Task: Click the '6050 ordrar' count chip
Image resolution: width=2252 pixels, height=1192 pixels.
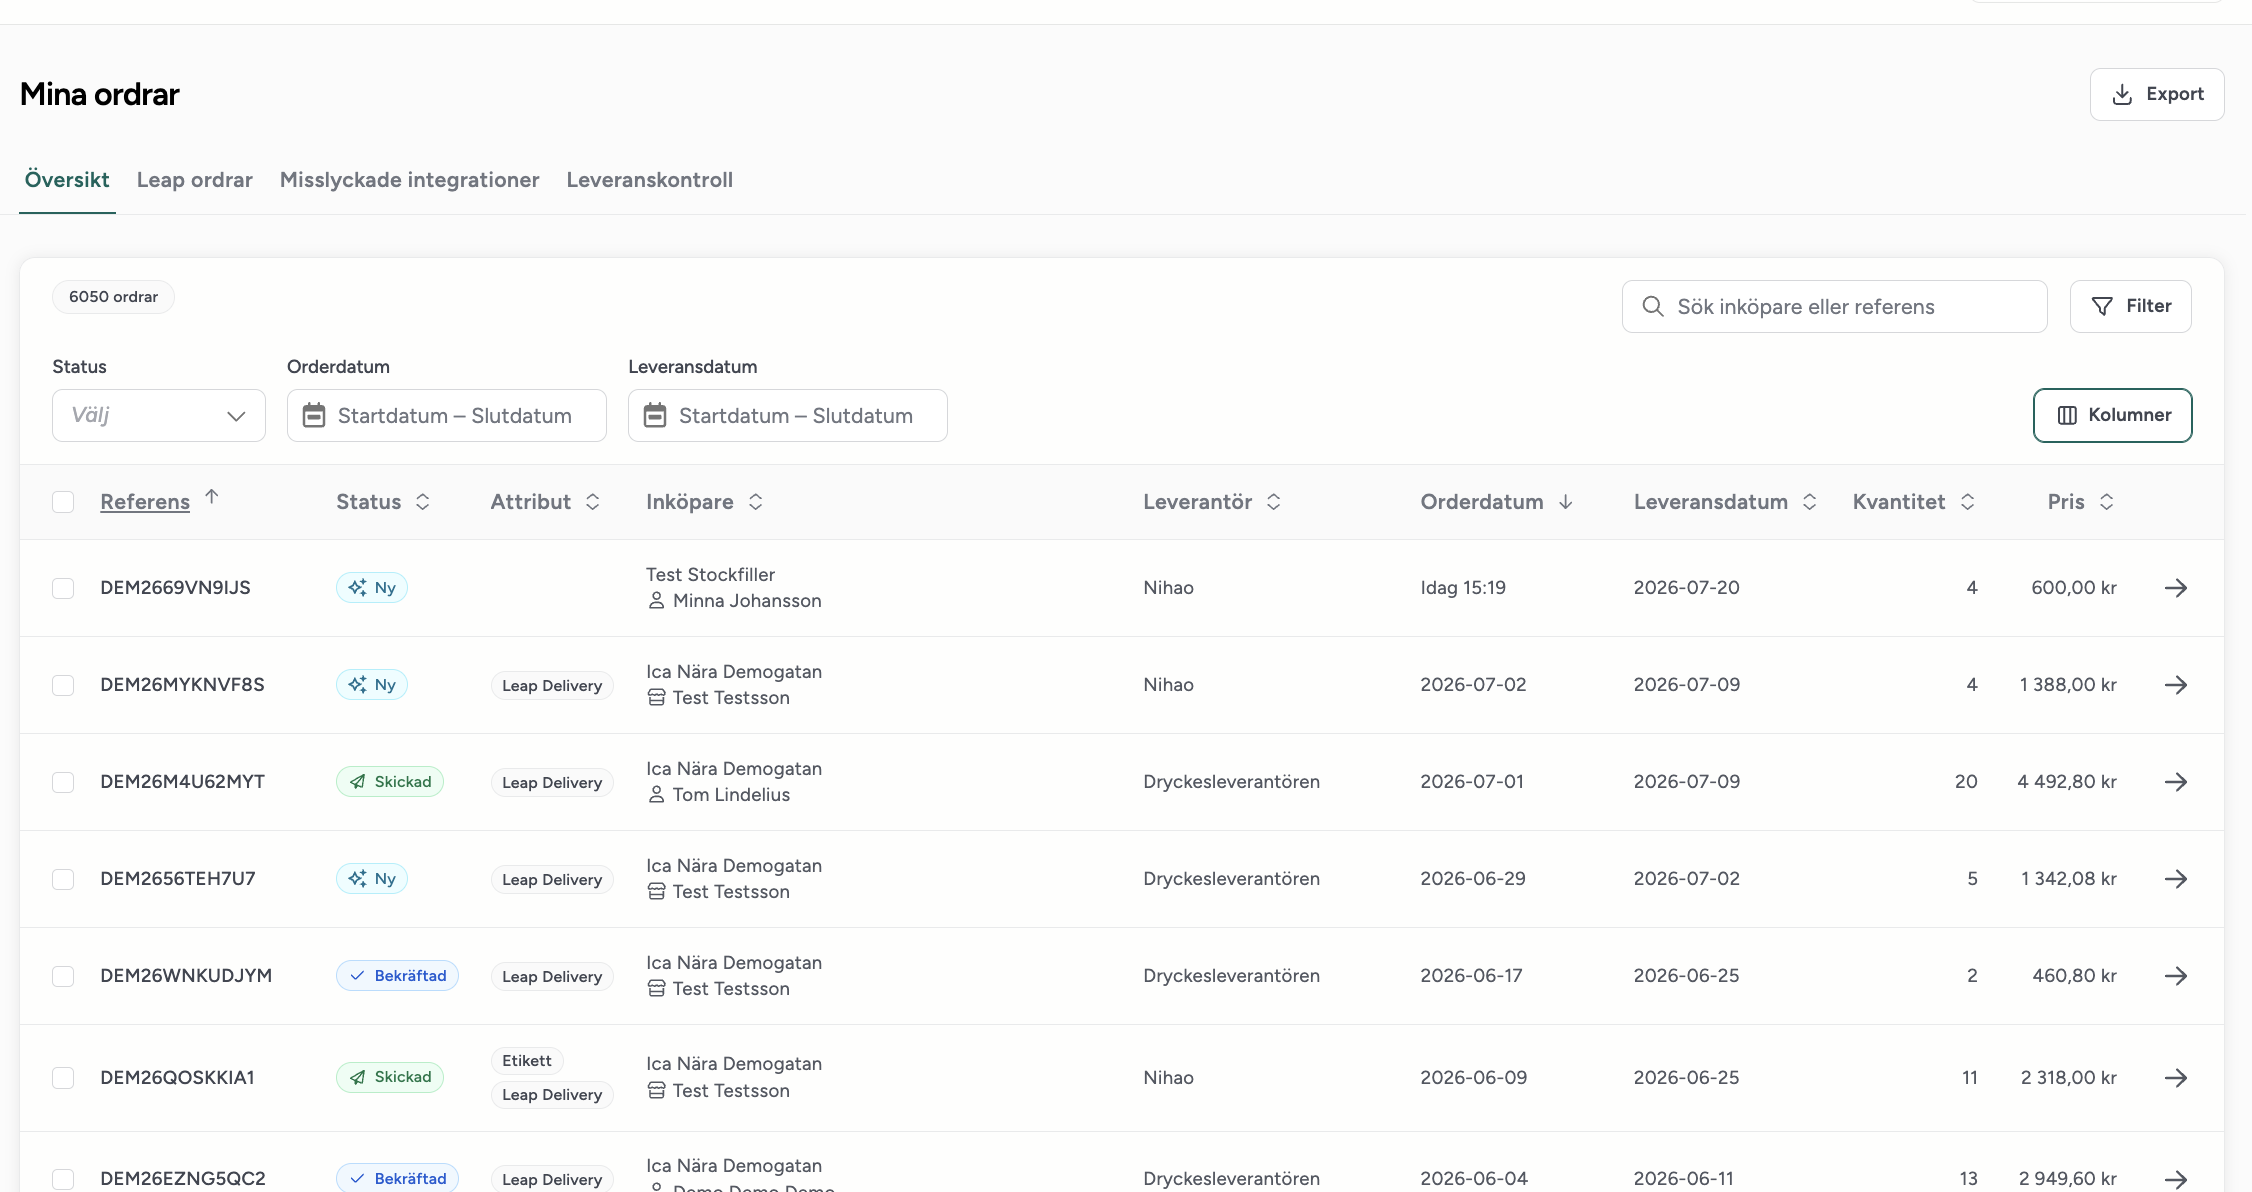Action: [x=113, y=297]
